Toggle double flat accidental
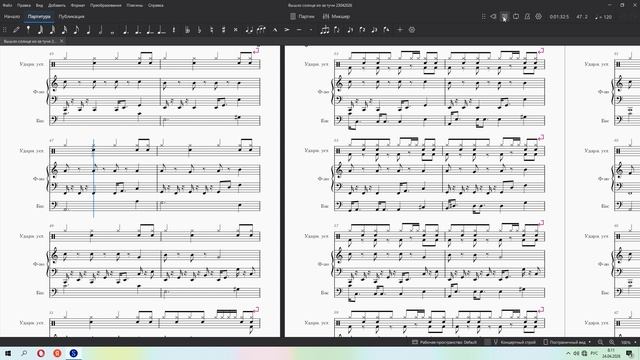The height and width of the screenshot is (360, 640). click(x=187, y=29)
